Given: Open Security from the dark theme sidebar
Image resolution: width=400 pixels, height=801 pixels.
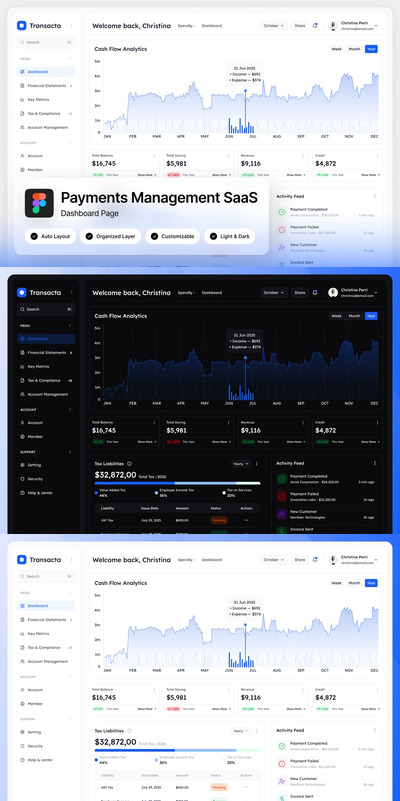Looking at the screenshot, I should click(35, 479).
